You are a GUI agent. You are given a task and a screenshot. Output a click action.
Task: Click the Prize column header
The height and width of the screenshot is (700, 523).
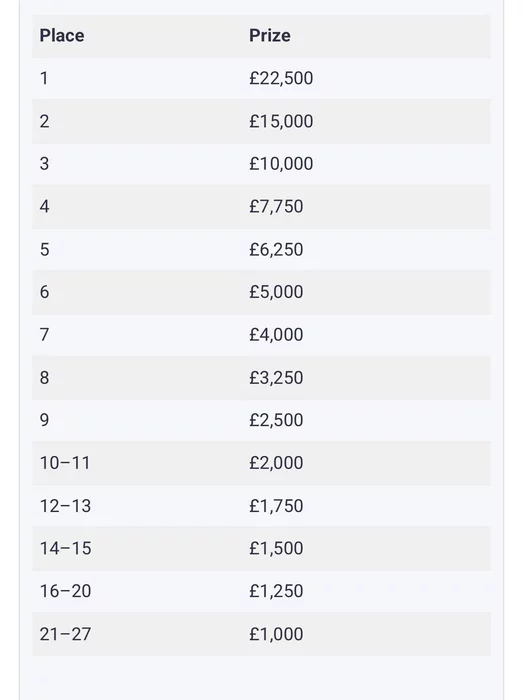[x=270, y=36]
